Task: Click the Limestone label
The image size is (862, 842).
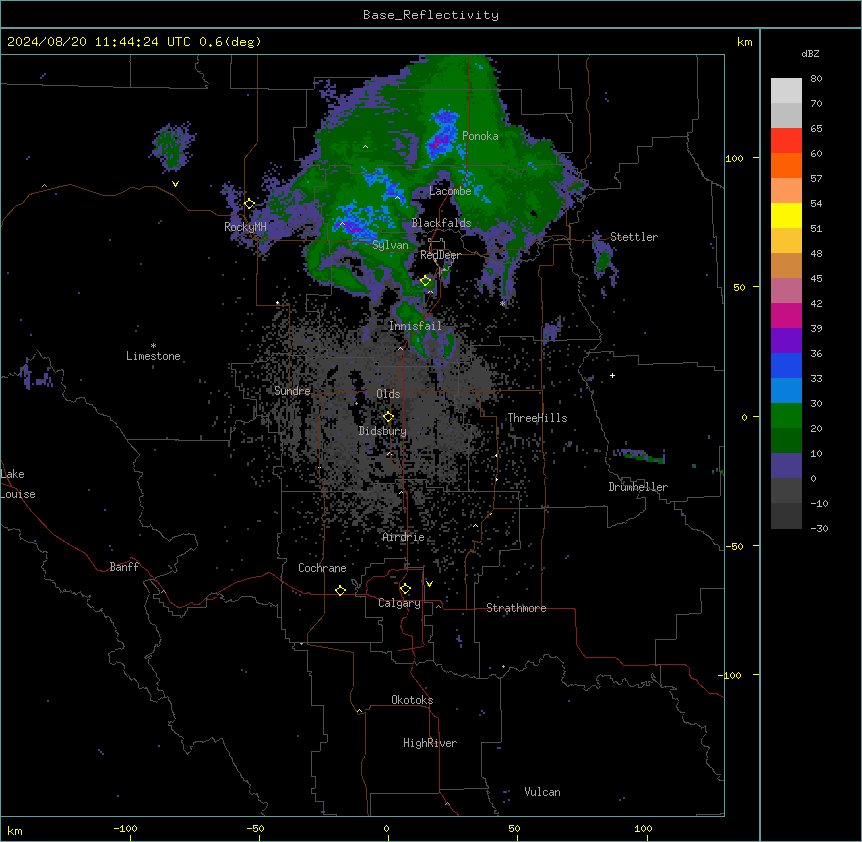Action: pos(153,356)
